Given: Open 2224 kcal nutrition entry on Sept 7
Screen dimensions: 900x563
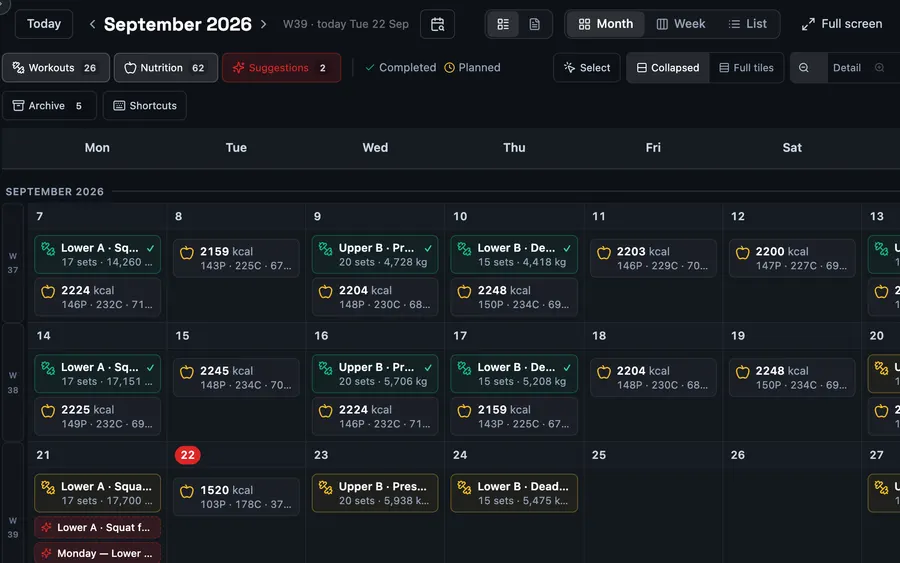Looking at the screenshot, I should click(98, 297).
